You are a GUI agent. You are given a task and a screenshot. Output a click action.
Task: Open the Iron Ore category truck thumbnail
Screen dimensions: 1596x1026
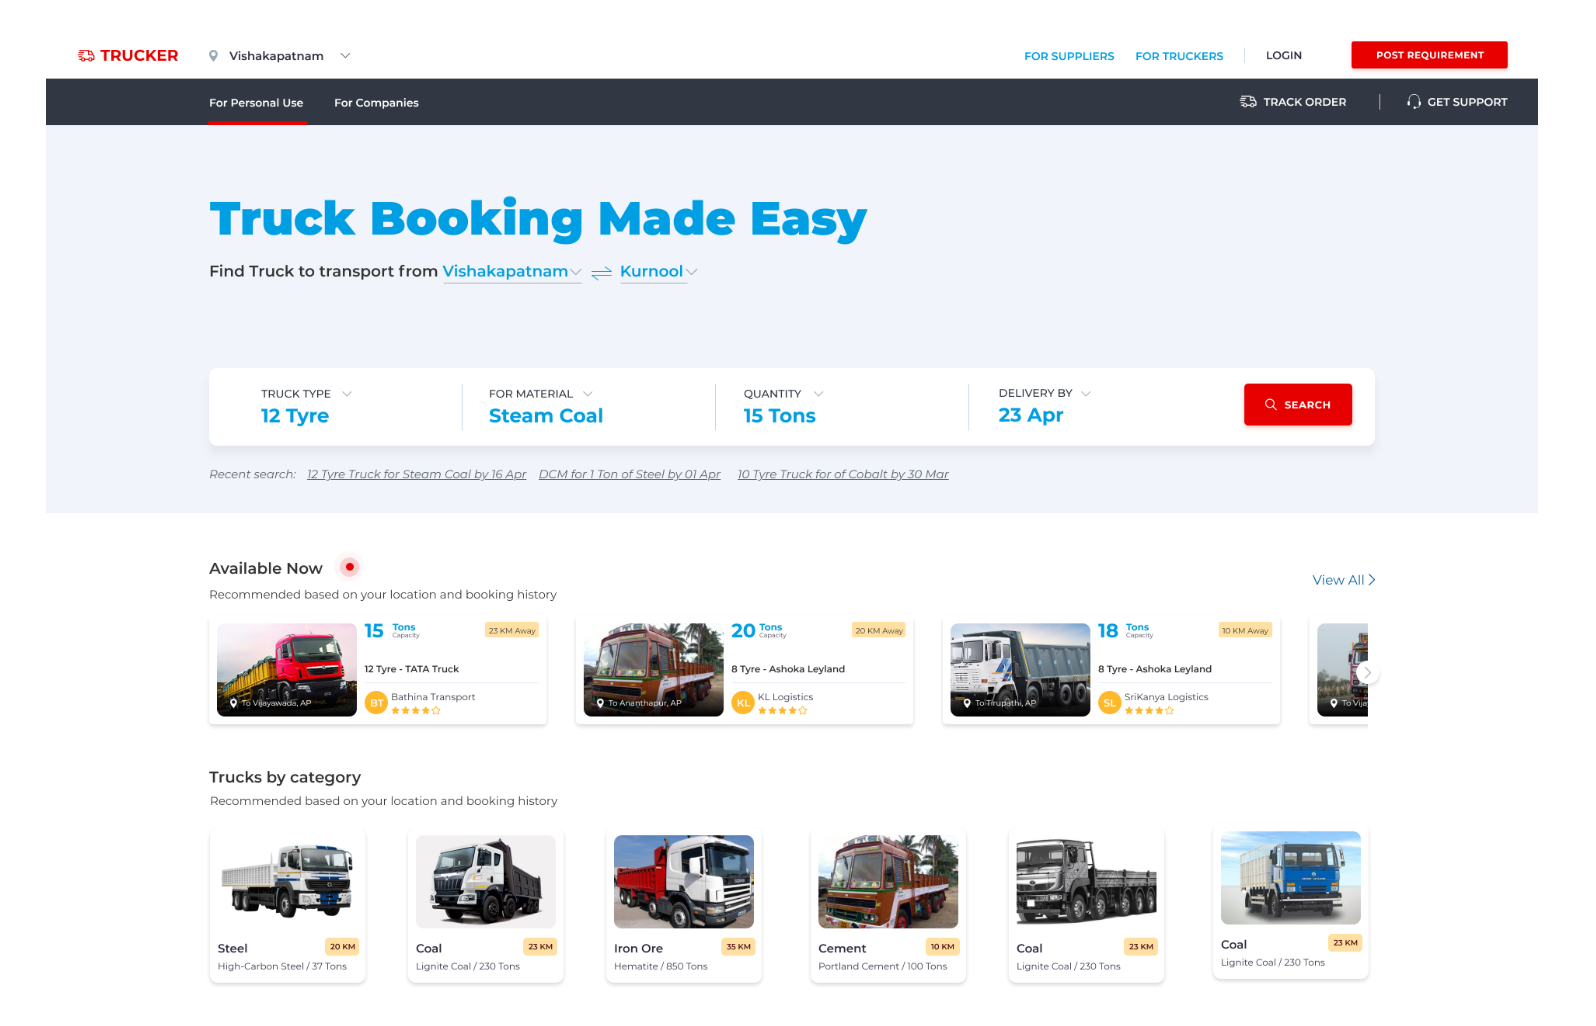(x=684, y=882)
